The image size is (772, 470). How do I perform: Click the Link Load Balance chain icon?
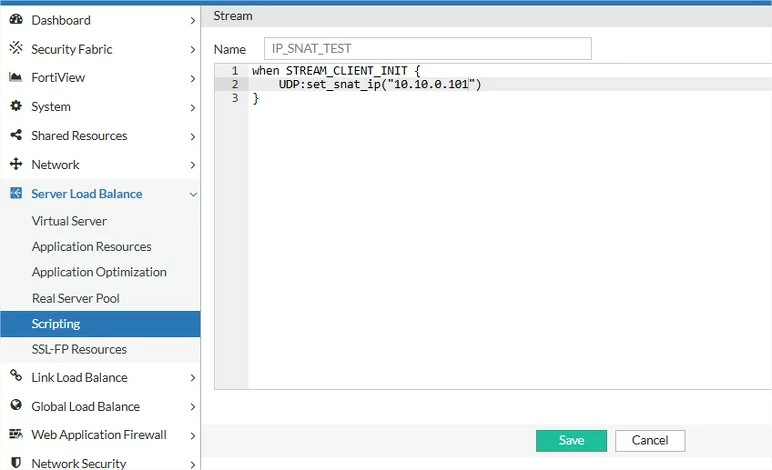[x=16, y=376]
